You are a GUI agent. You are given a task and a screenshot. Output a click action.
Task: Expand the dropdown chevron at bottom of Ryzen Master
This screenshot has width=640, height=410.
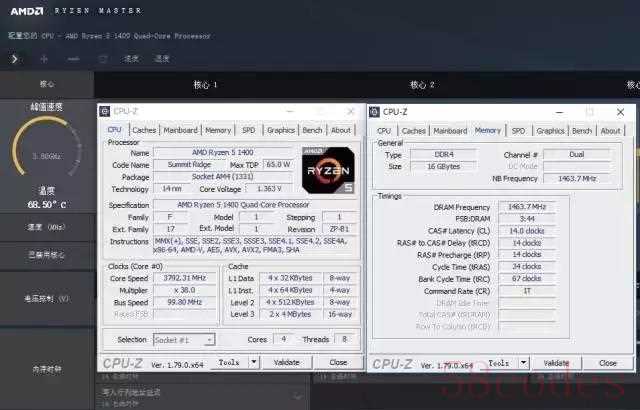click(298, 396)
